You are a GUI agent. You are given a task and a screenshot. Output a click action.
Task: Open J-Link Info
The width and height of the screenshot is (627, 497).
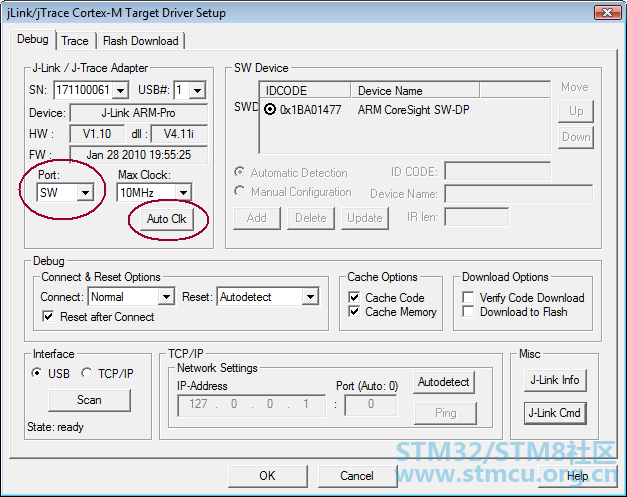(x=555, y=380)
